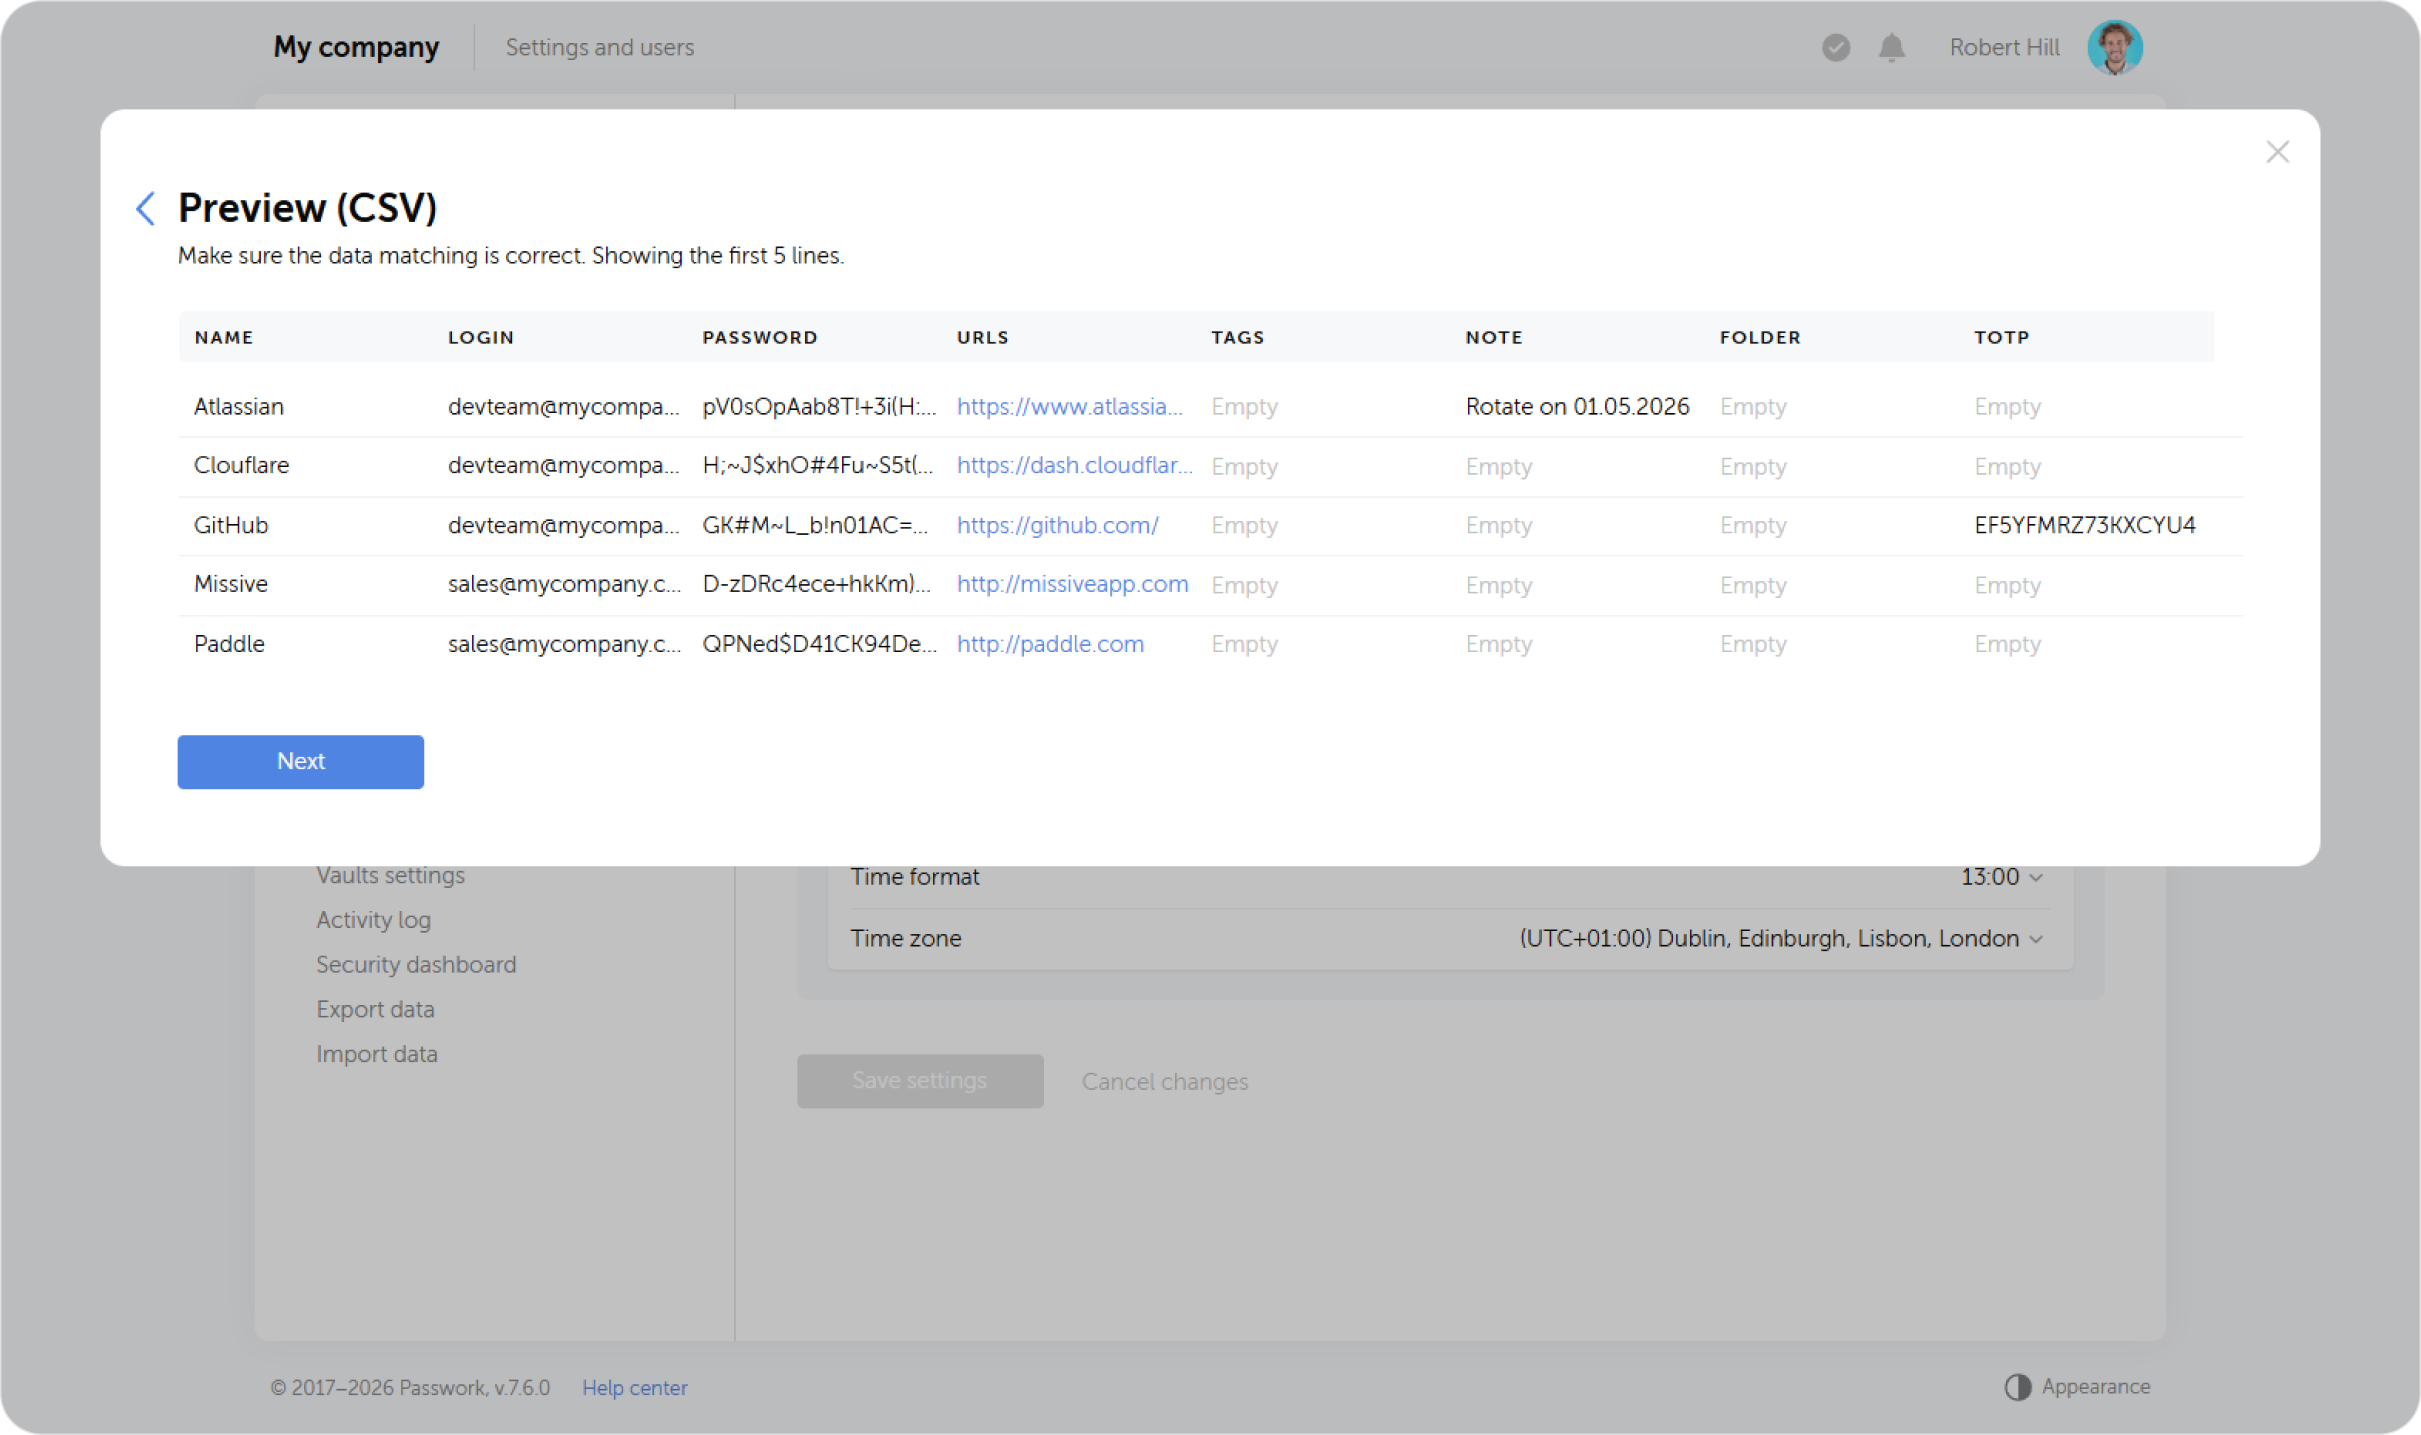Close the Preview (CSV) dialog
Screen dimensions: 2421x1435
click(x=2277, y=152)
